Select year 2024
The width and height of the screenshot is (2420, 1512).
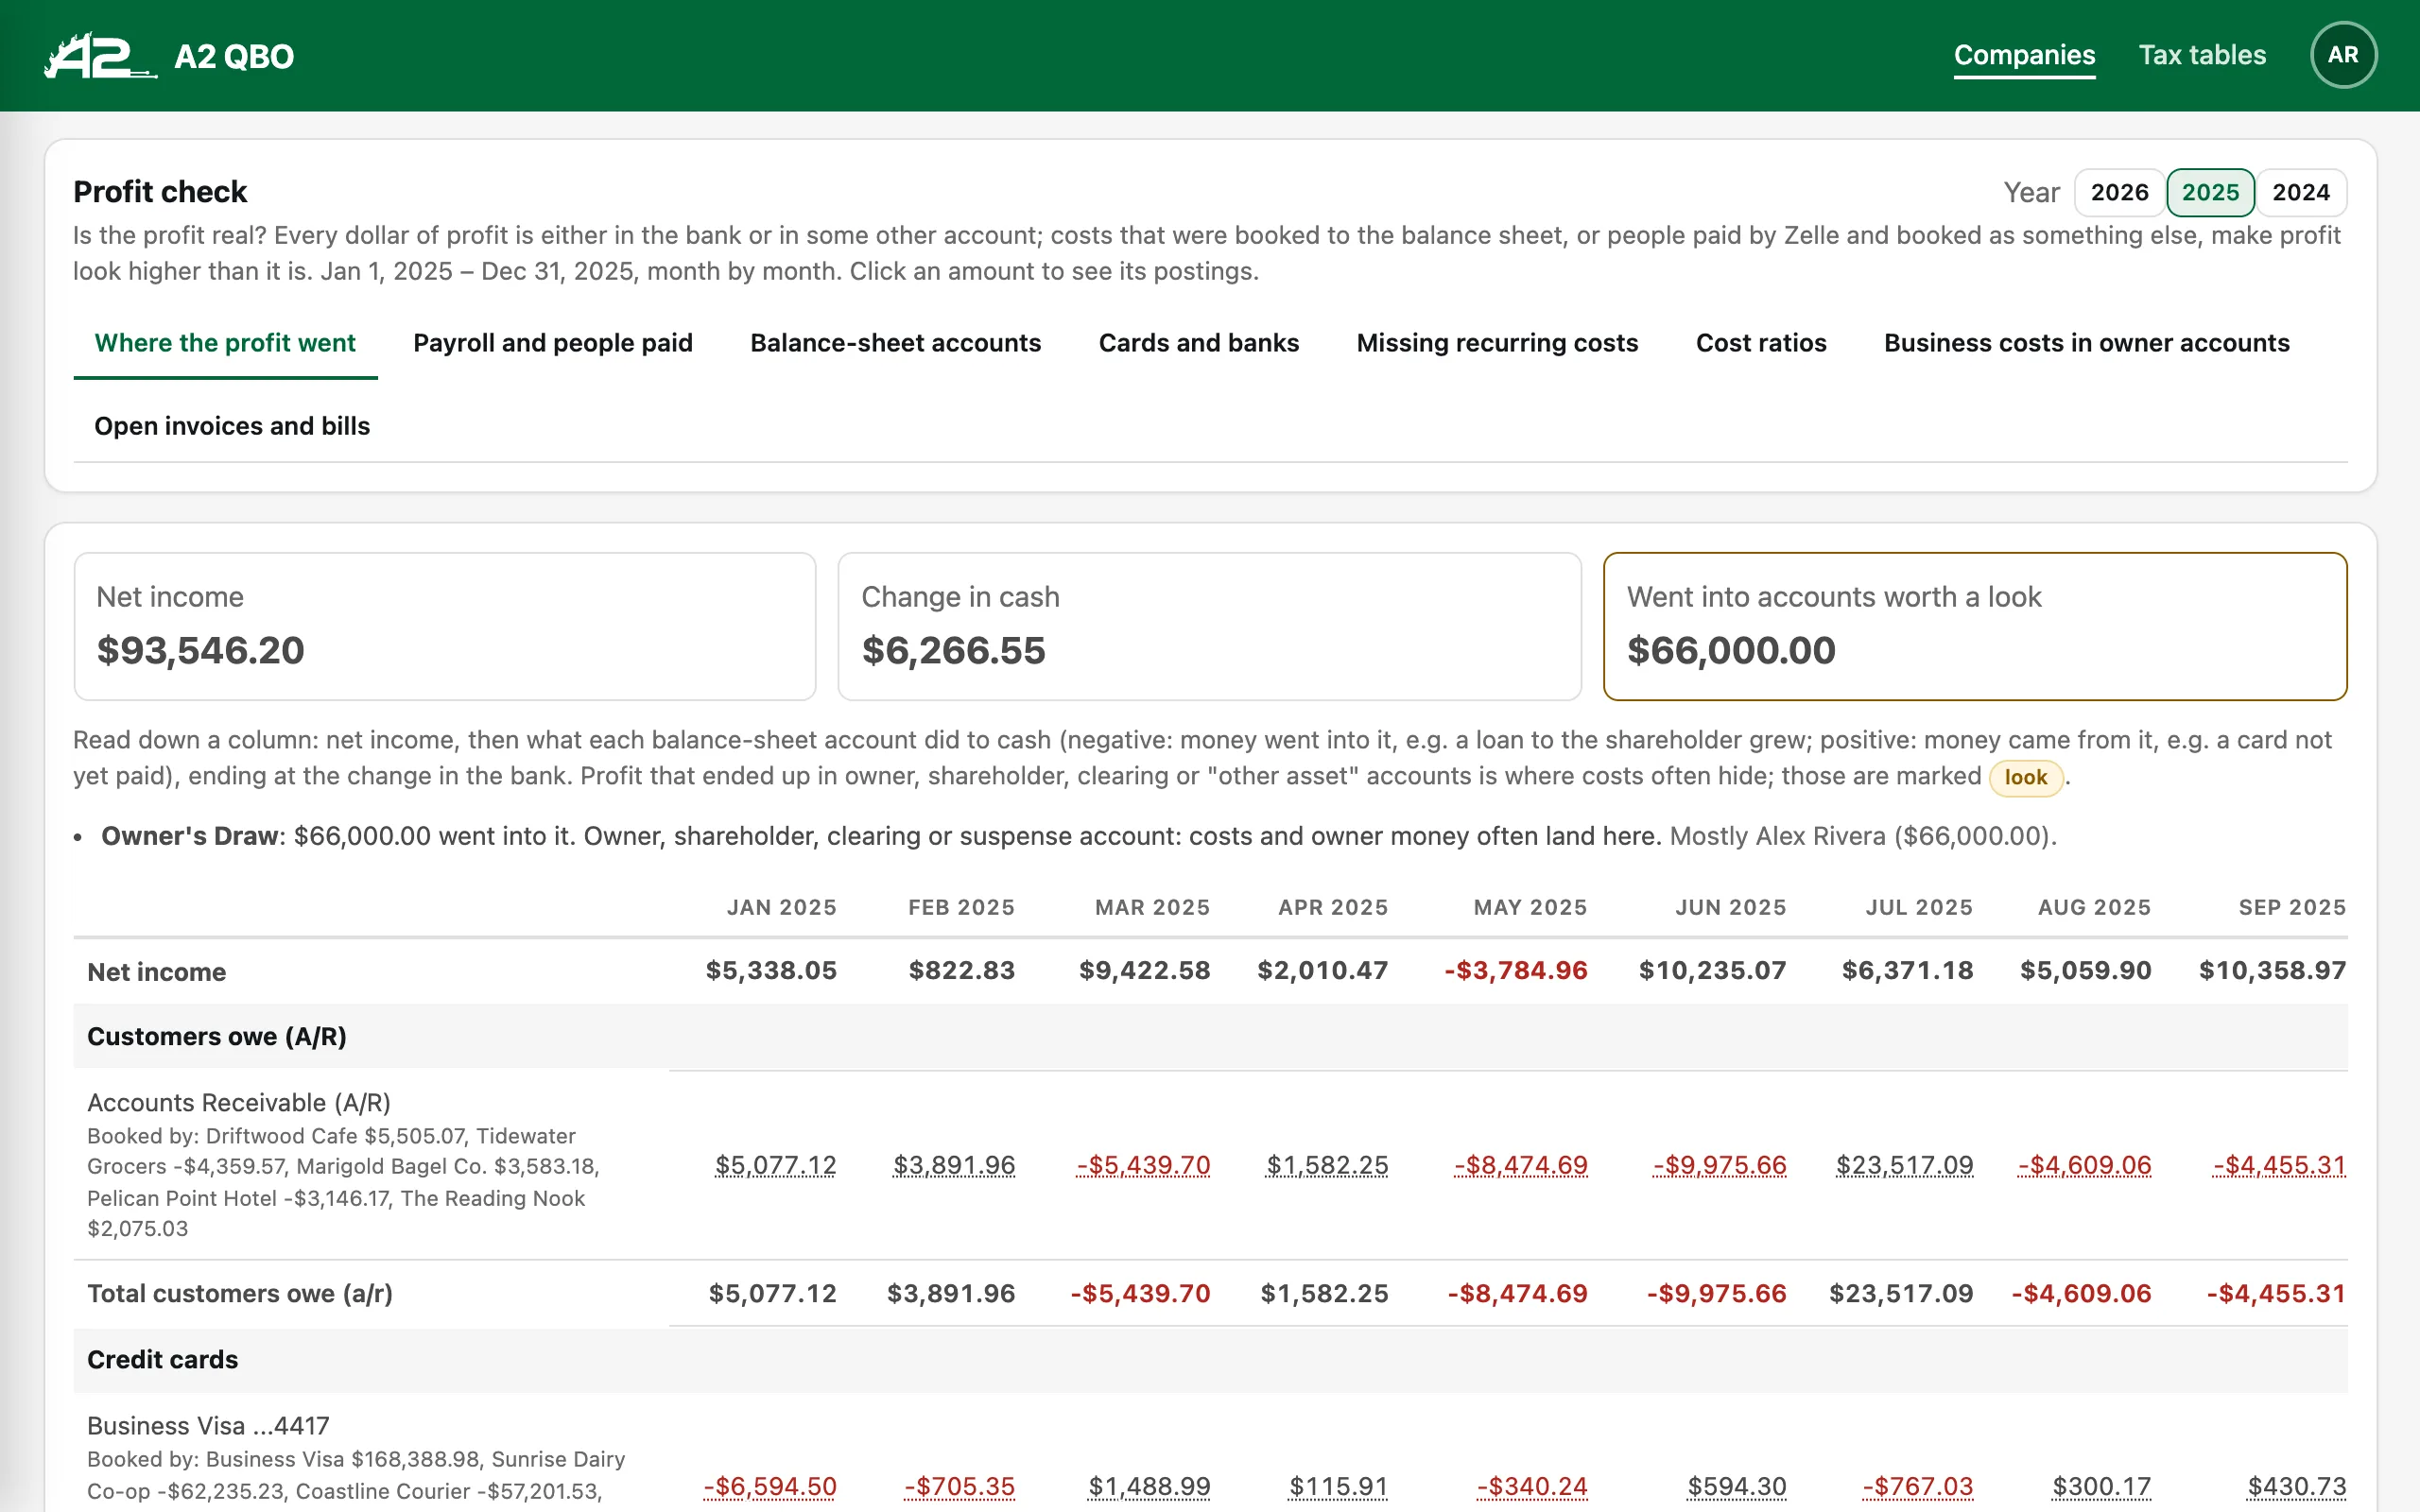(2301, 192)
